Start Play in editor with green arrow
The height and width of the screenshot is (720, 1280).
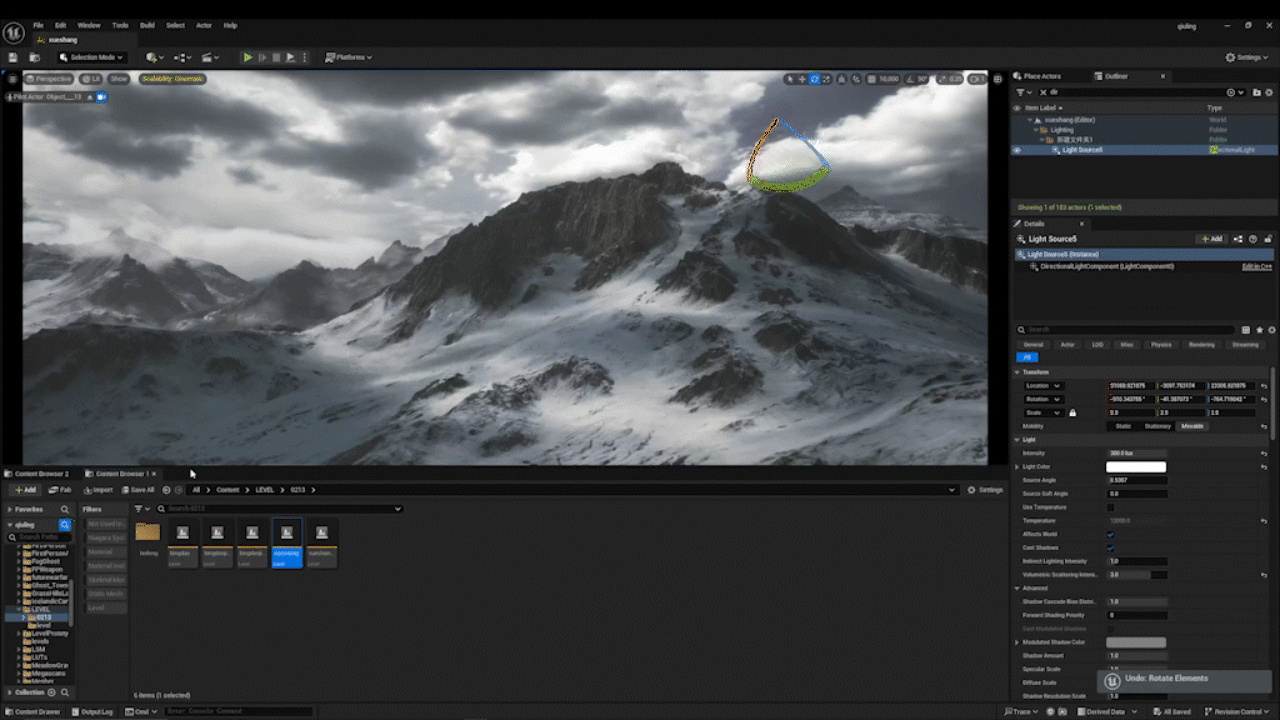(x=248, y=57)
